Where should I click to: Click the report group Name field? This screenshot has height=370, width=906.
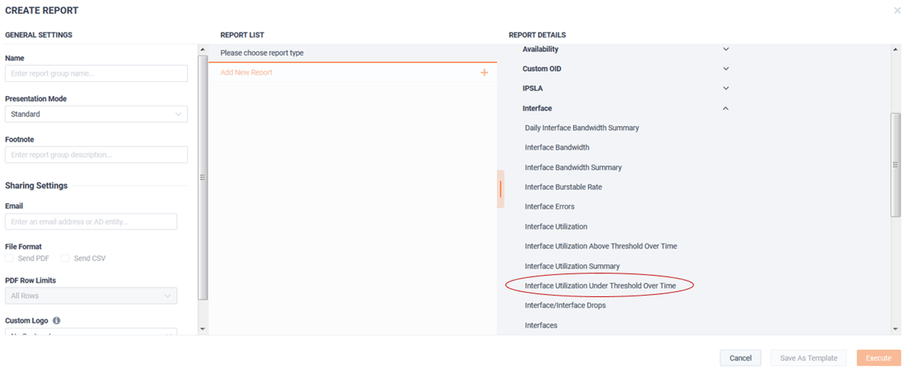(x=96, y=73)
